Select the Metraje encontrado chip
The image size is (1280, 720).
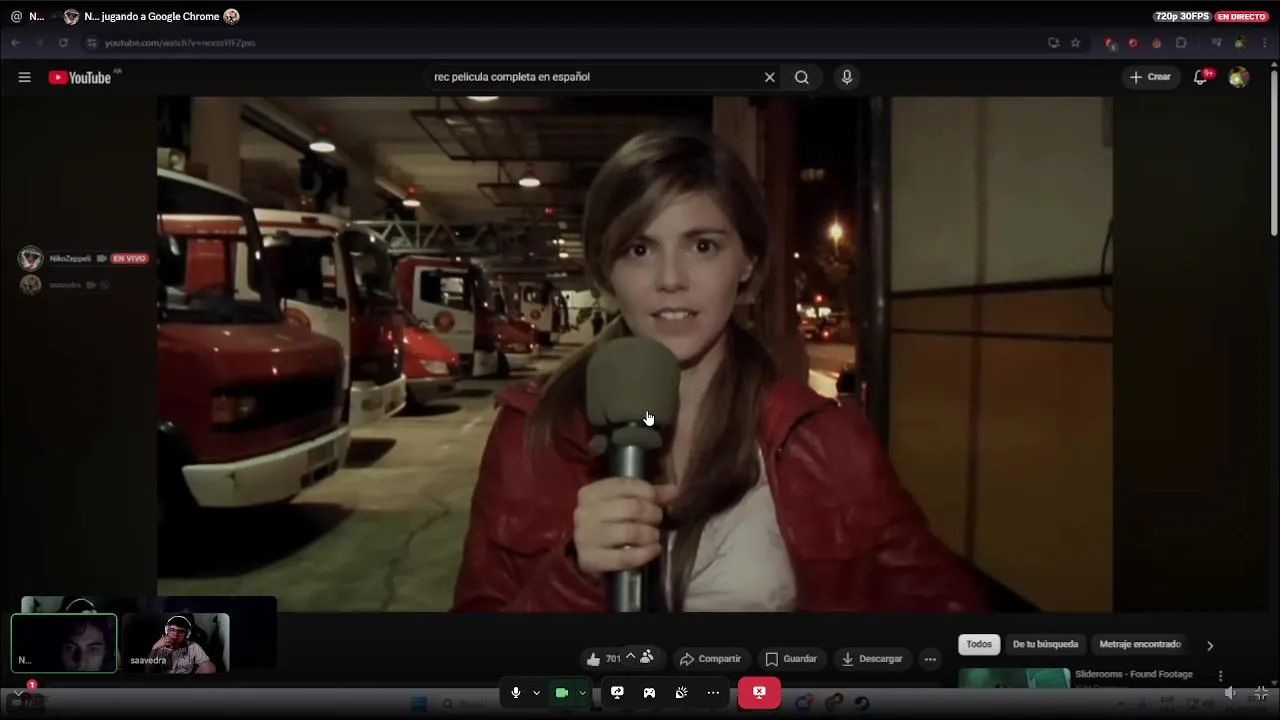1140,645
